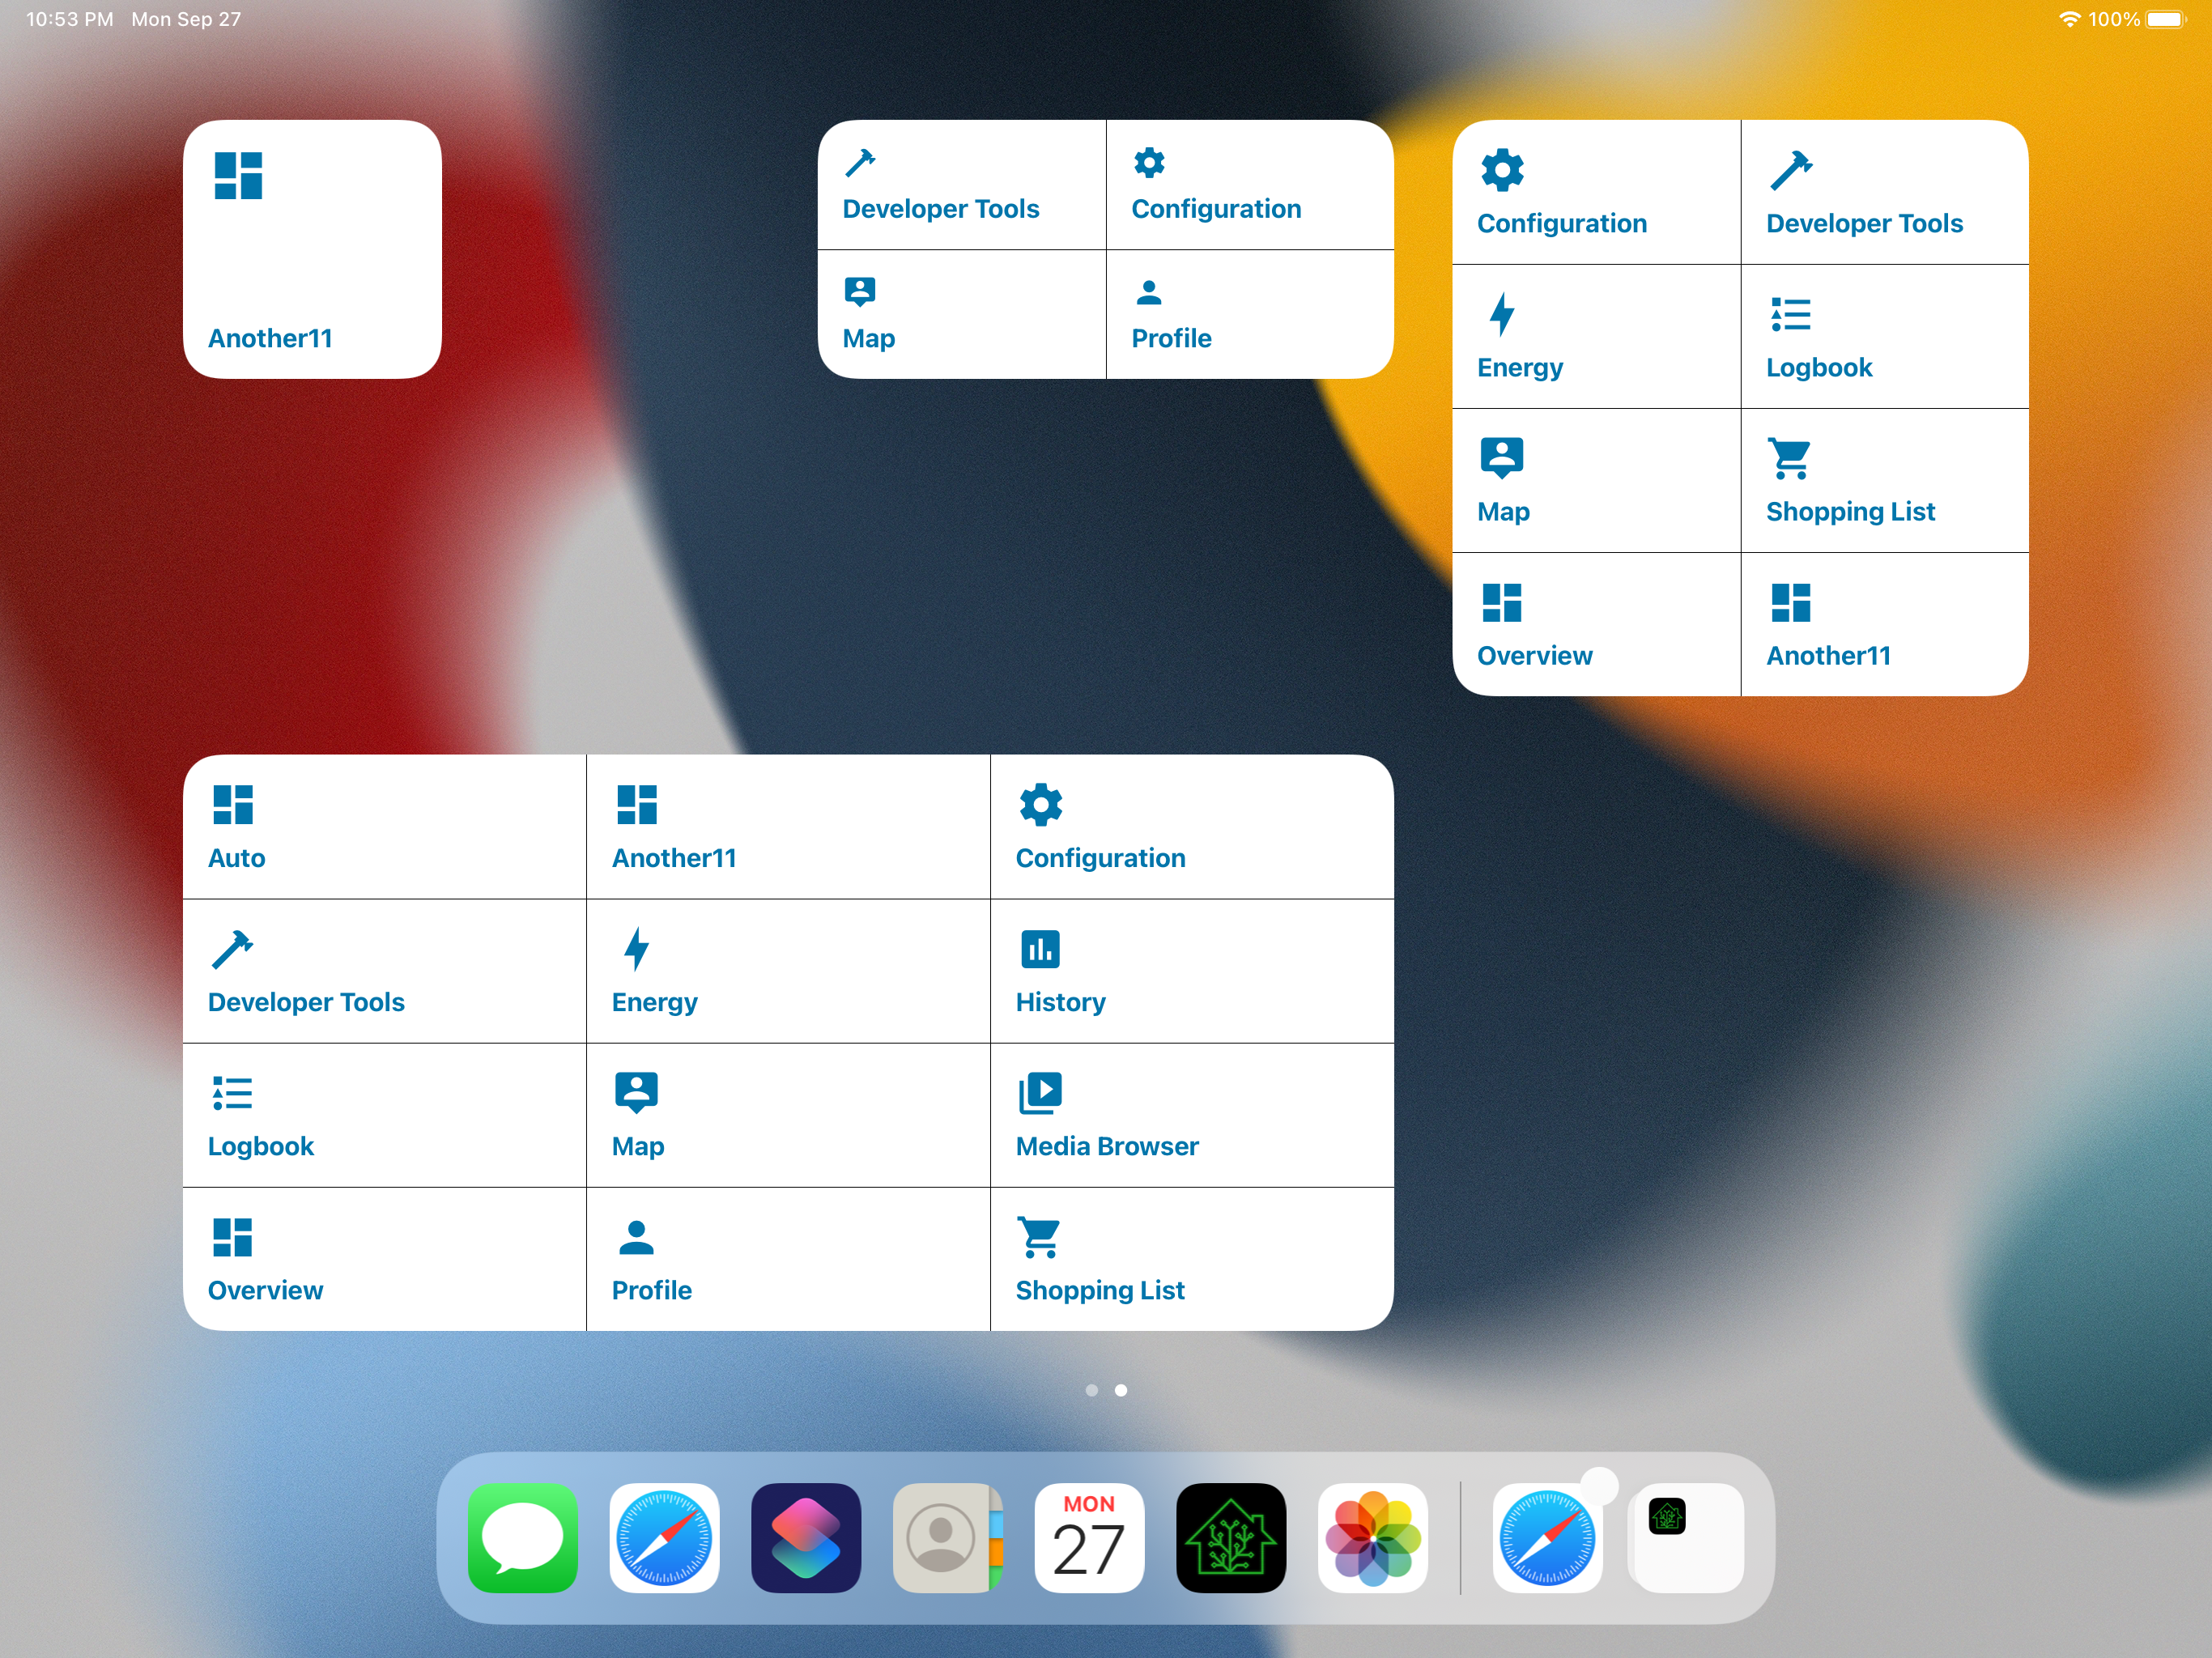Open Contacts app in dock
Viewport: 2212px width, 1658px height.
(x=947, y=1537)
